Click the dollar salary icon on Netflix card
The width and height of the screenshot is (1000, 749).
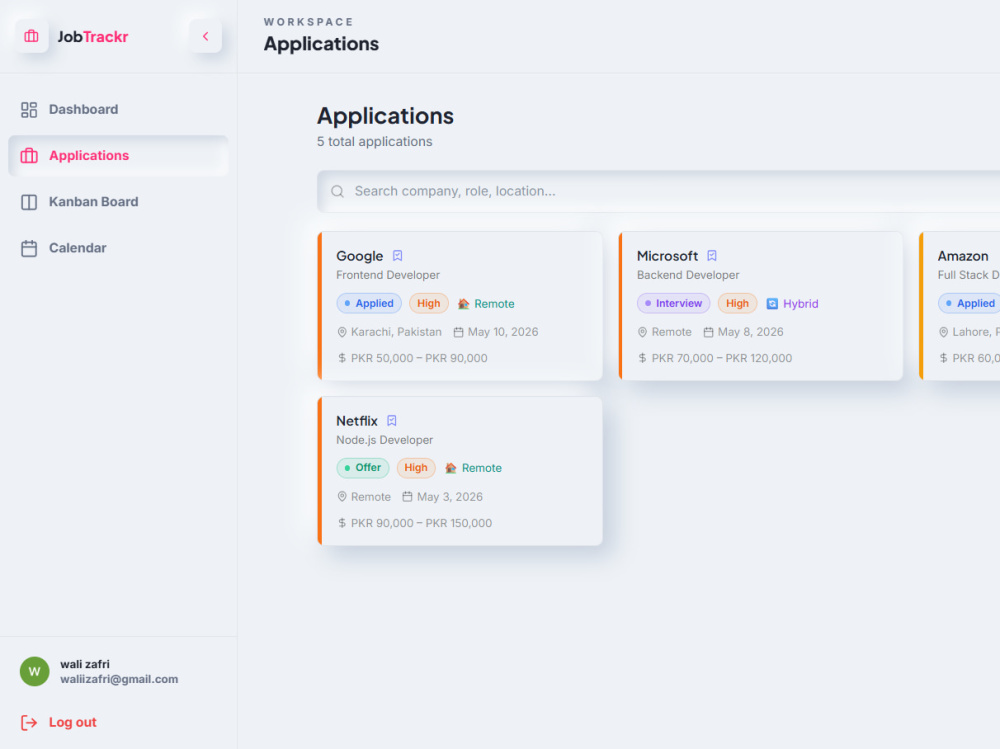(x=342, y=523)
